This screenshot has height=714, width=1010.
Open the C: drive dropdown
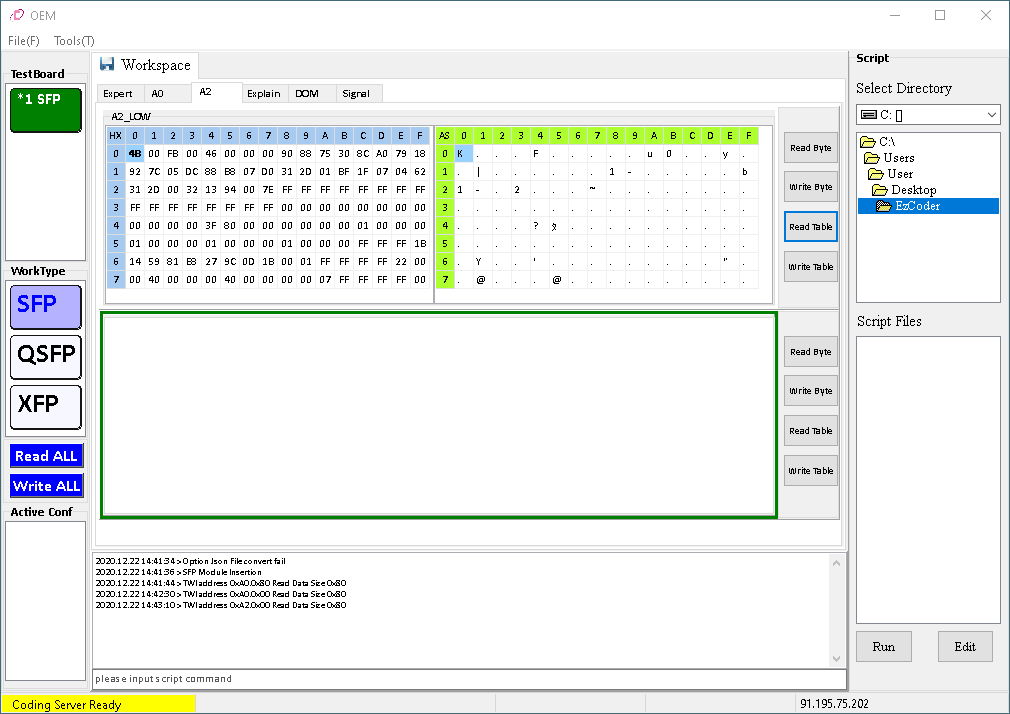pos(990,115)
